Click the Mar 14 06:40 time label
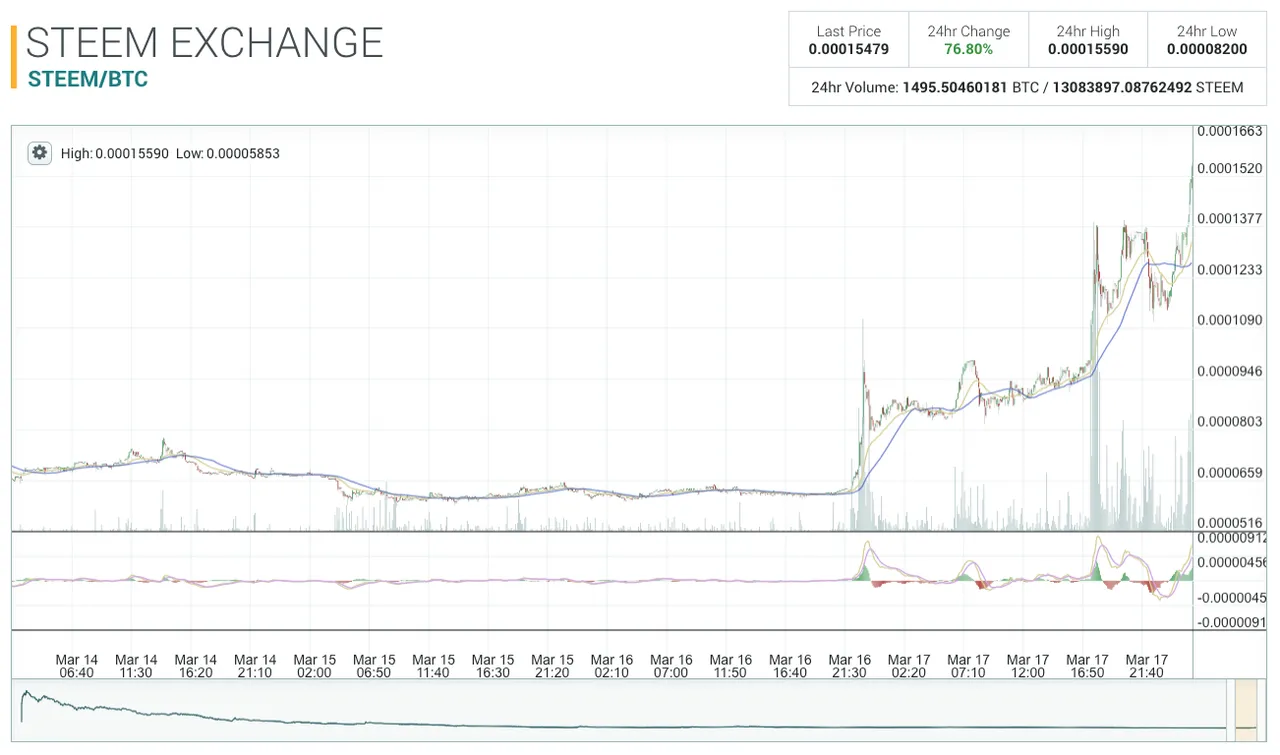 [77, 666]
